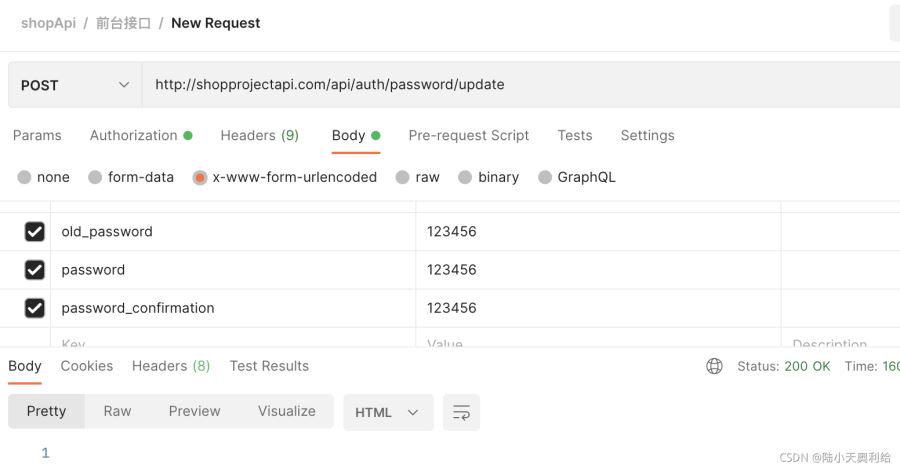Open the Test Results response tab

pos(269,366)
